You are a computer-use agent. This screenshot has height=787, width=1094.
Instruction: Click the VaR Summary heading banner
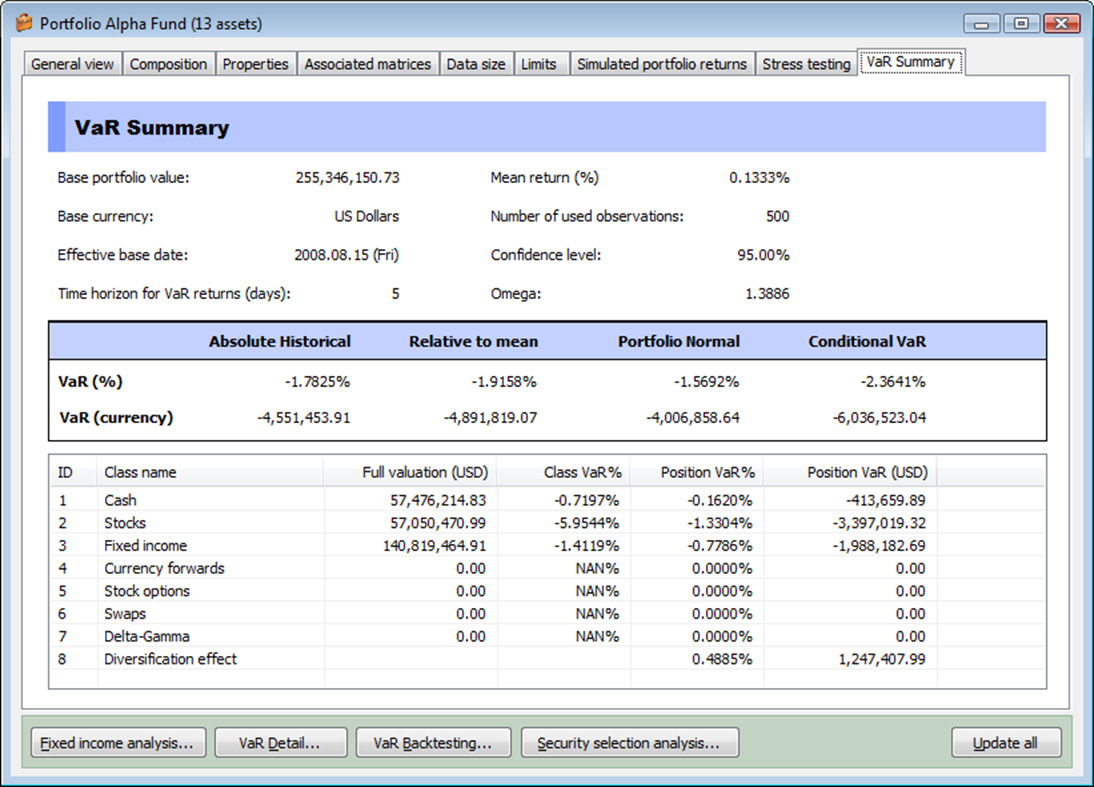click(547, 127)
